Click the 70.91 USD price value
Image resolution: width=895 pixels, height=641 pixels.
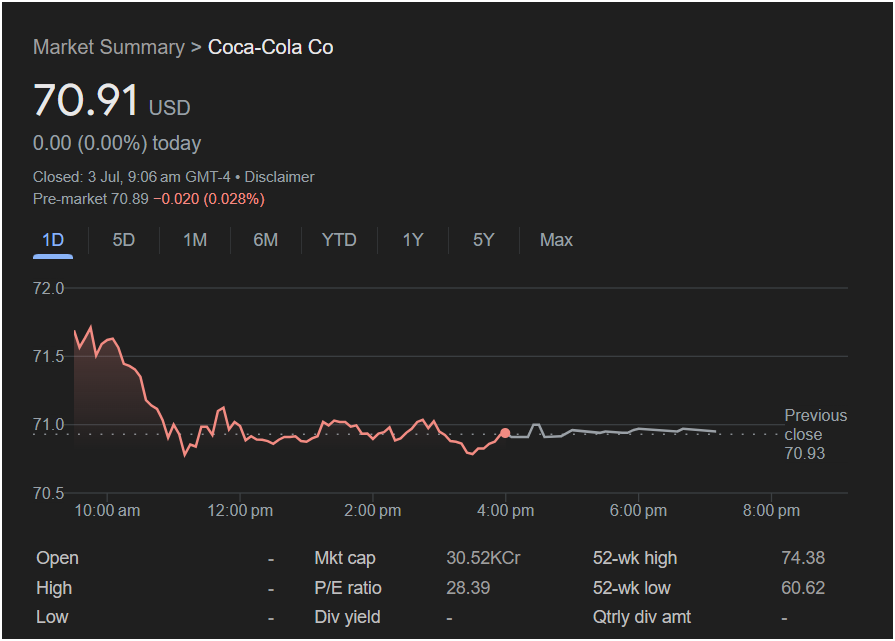tap(112, 100)
